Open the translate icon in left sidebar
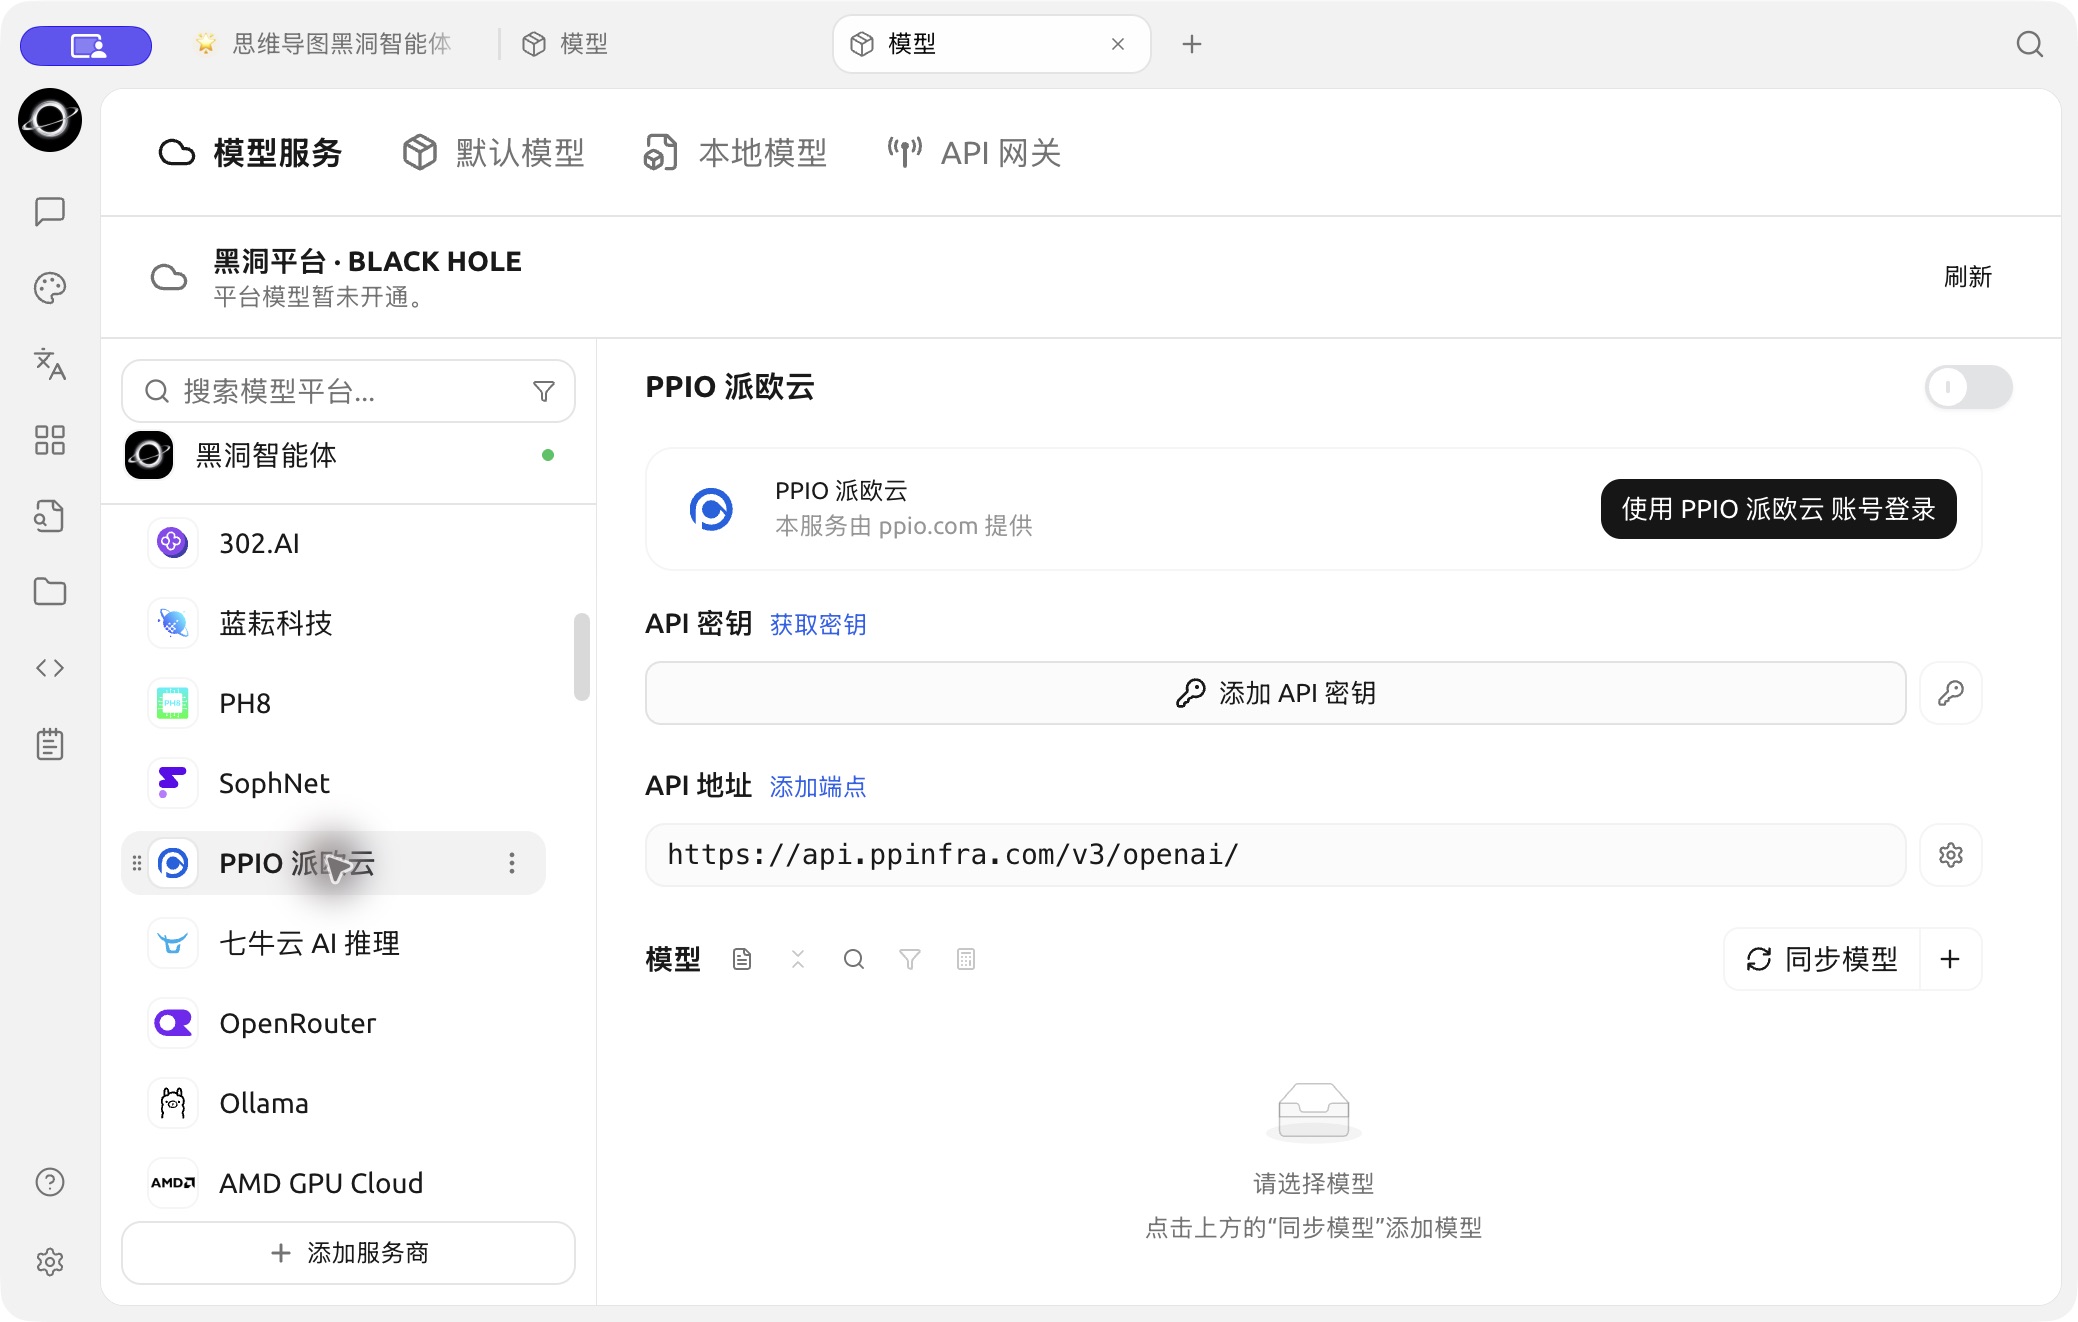 click(50, 364)
